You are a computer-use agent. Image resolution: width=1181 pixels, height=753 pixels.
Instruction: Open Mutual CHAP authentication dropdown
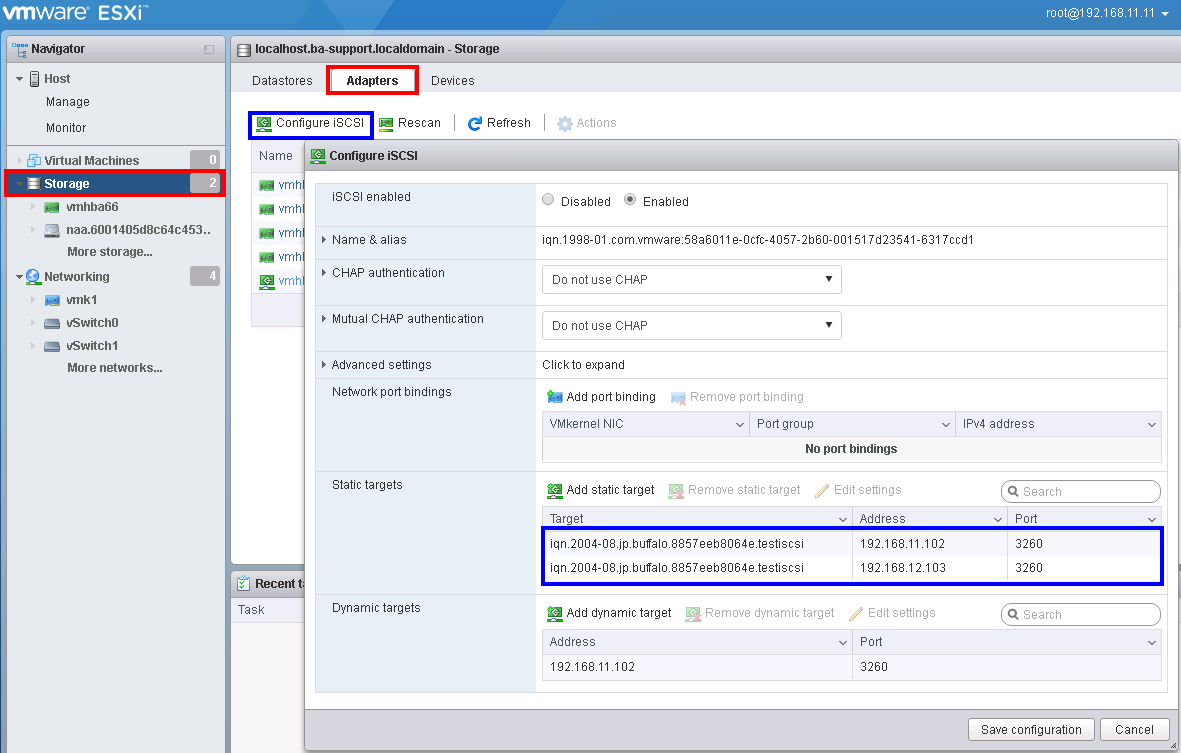click(691, 326)
